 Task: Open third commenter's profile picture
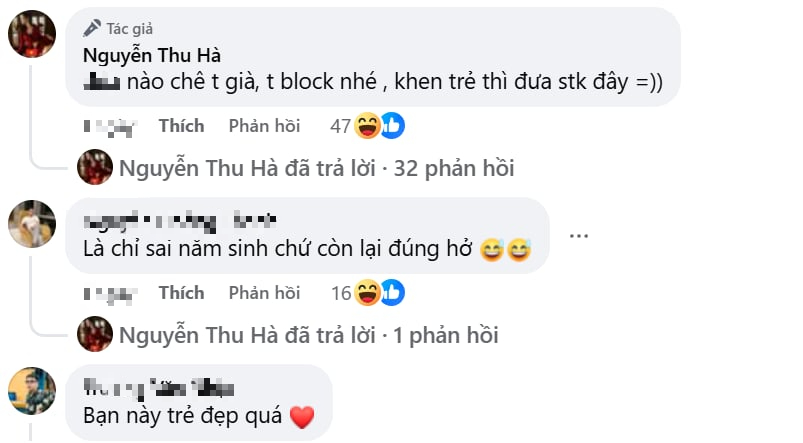[x=31, y=390]
